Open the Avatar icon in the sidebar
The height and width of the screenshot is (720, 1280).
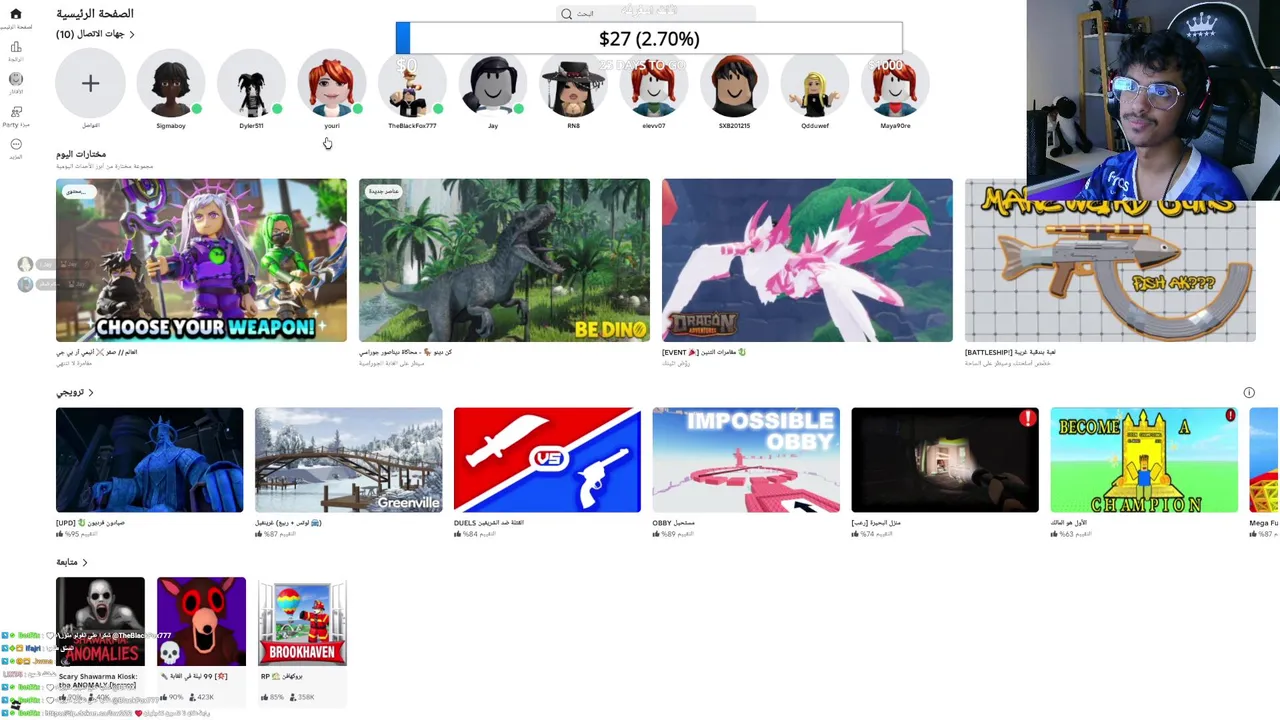[15, 79]
